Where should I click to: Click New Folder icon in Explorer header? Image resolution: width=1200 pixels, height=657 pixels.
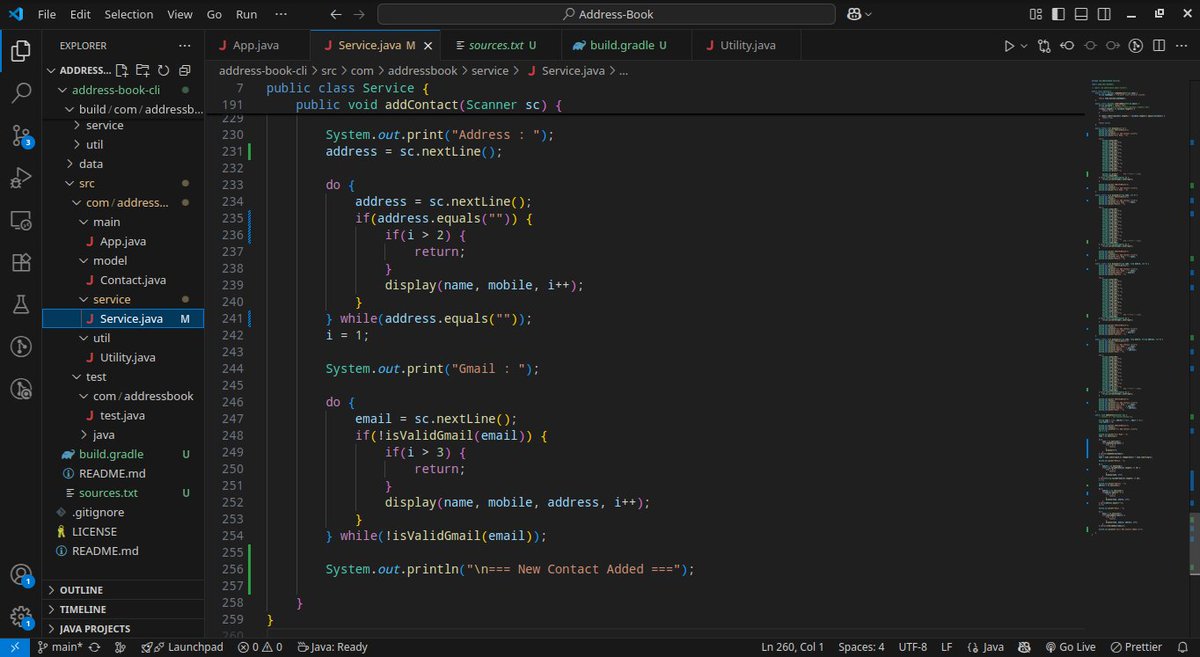pyautogui.click(x=143, y=71)
